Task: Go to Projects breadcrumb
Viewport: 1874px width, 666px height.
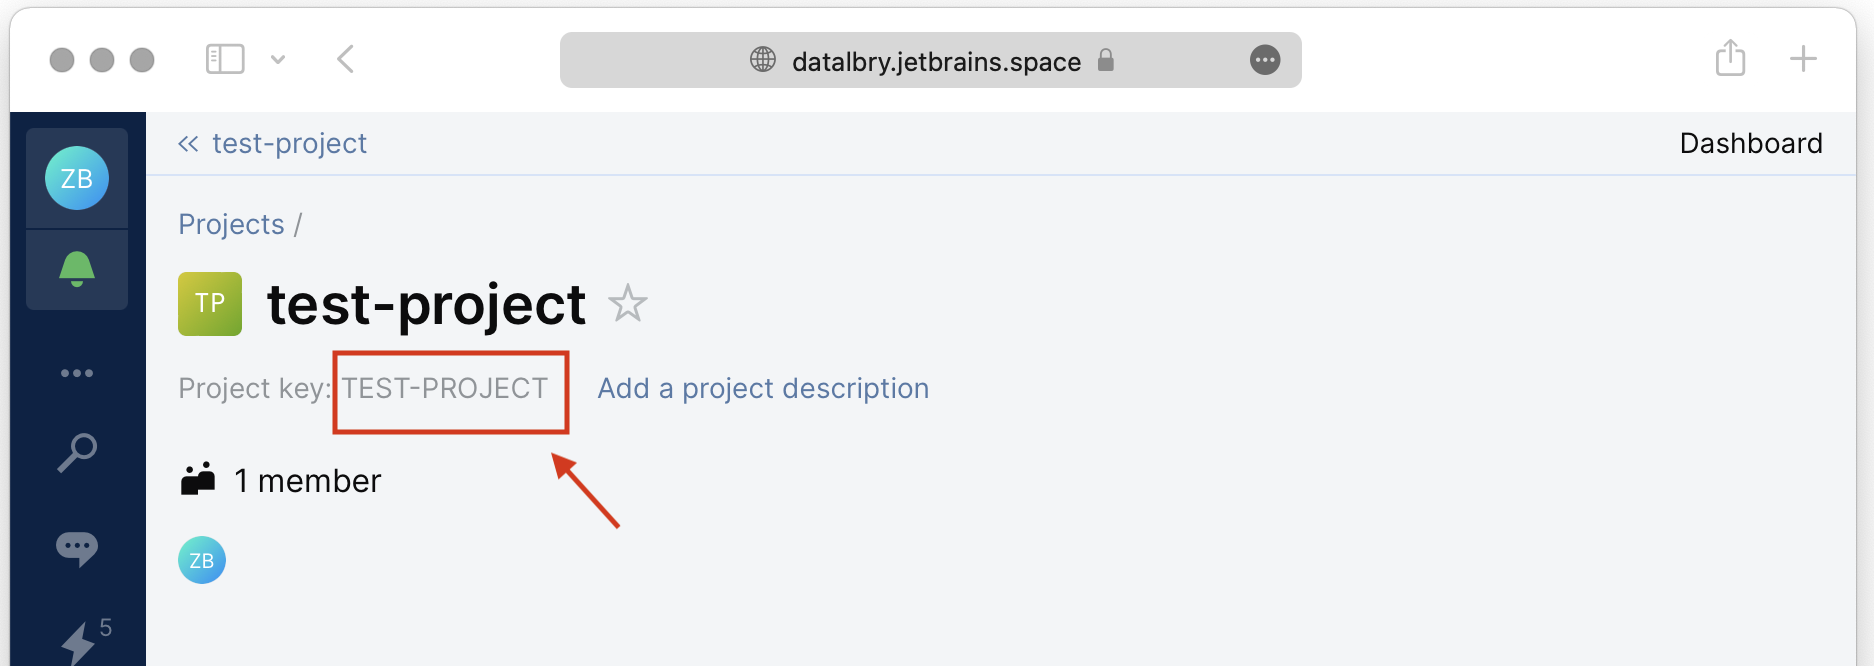Action: 231,225
